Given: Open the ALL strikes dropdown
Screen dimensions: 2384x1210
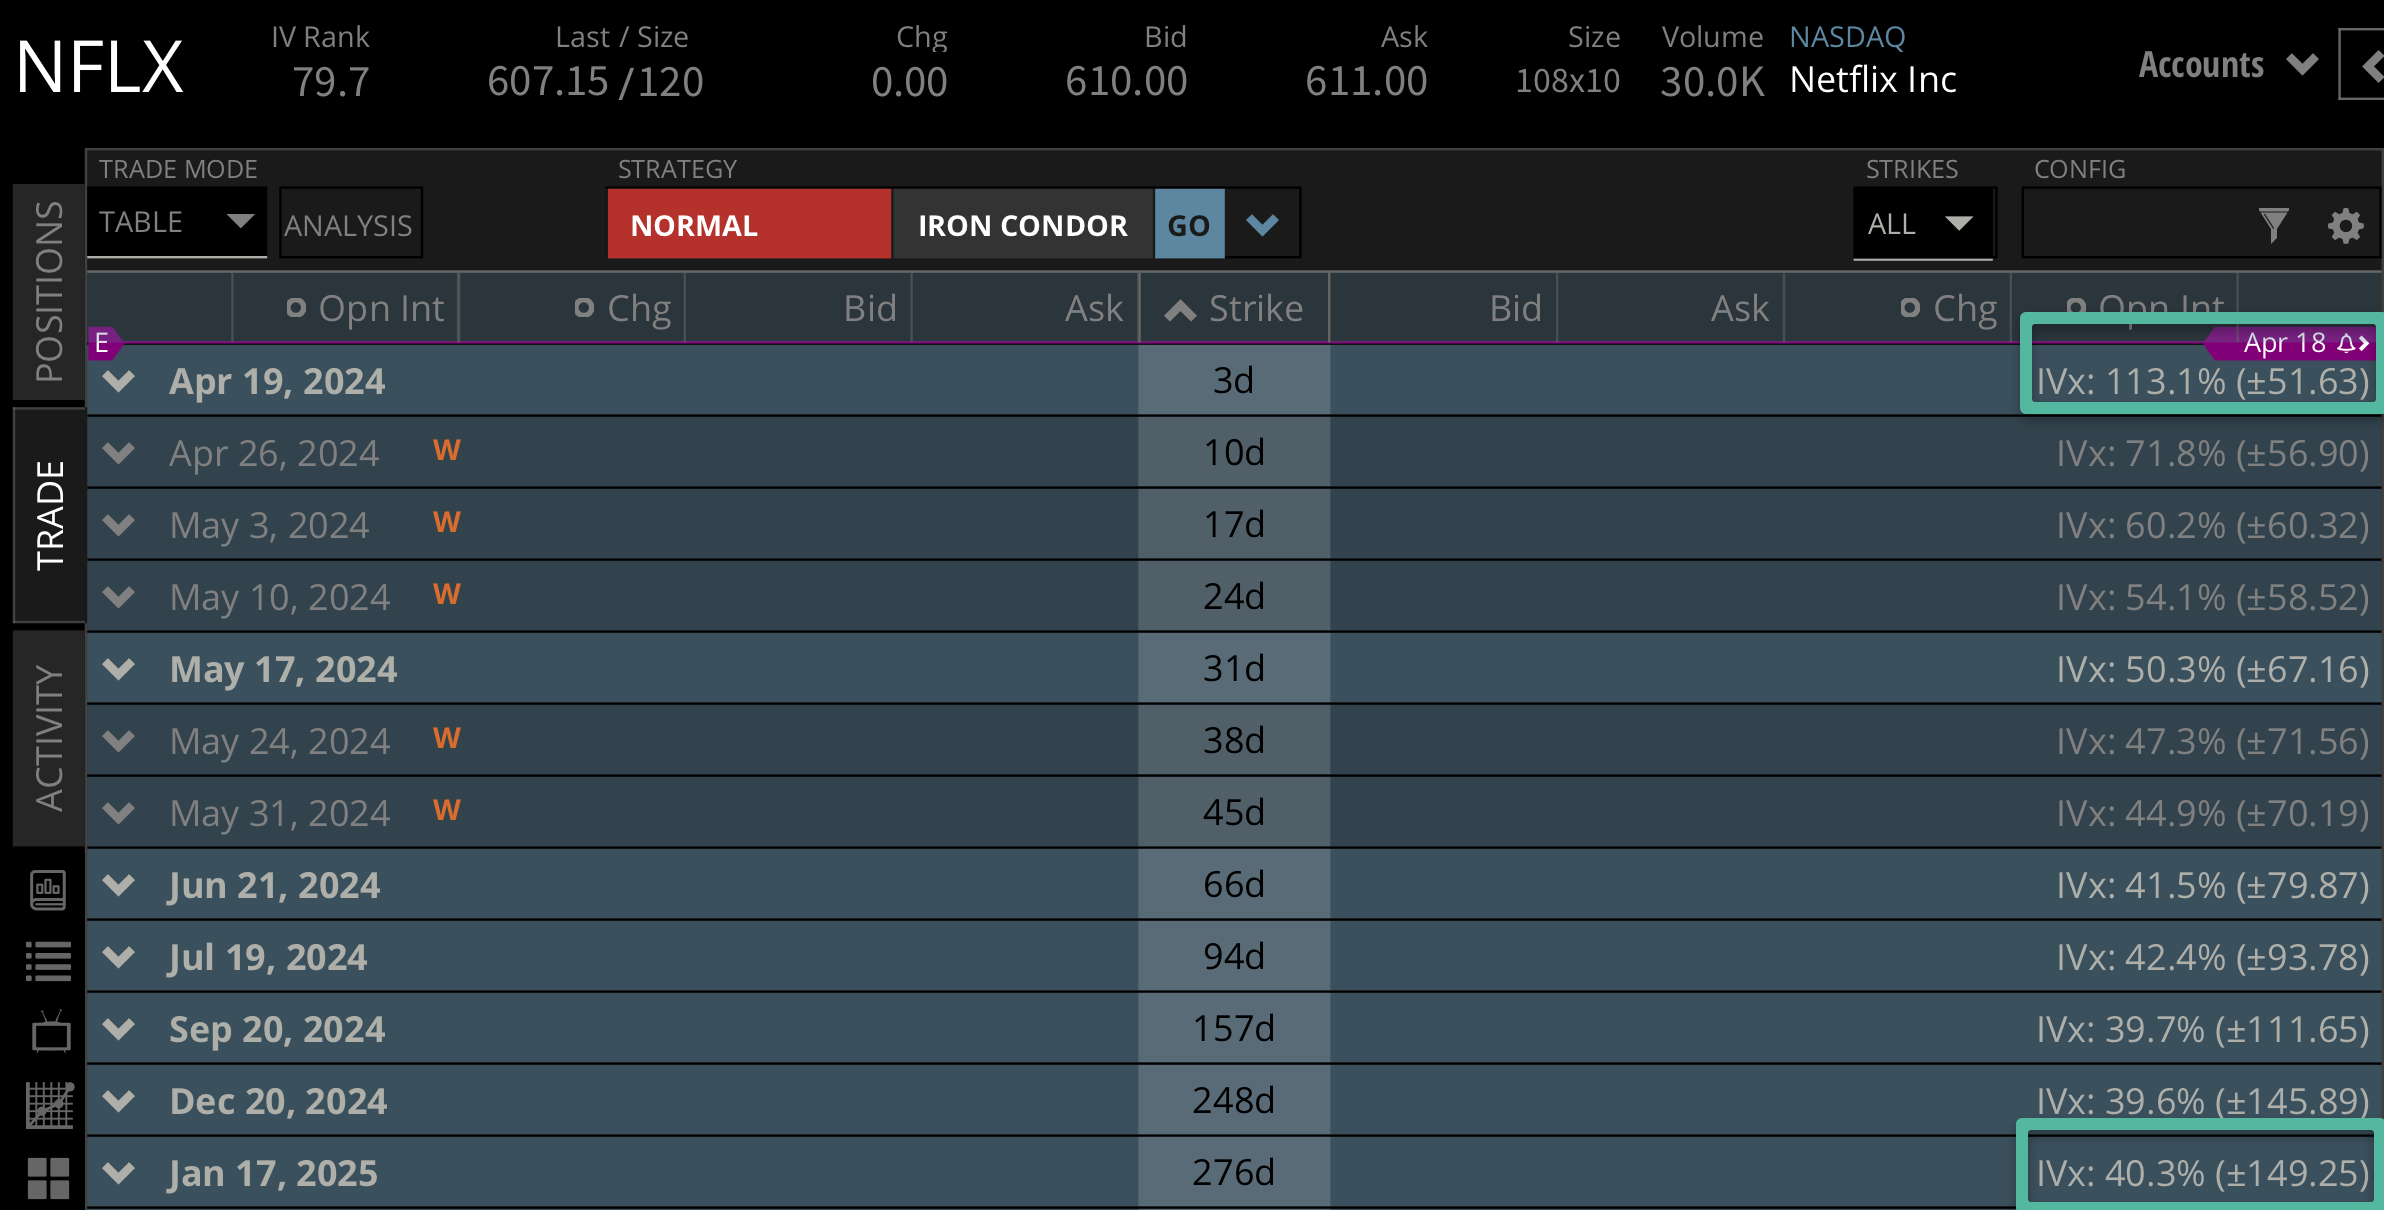Looking at the screenshot, I should click(x=1922, y=224).
